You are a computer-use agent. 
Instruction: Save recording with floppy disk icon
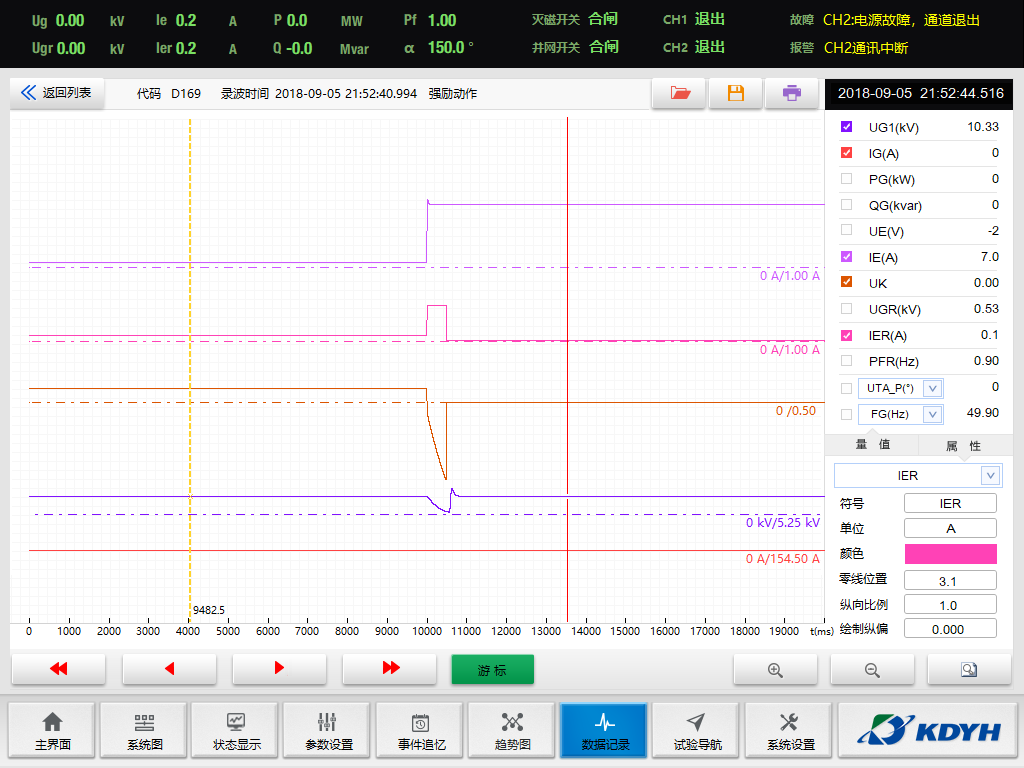point(735,93)
